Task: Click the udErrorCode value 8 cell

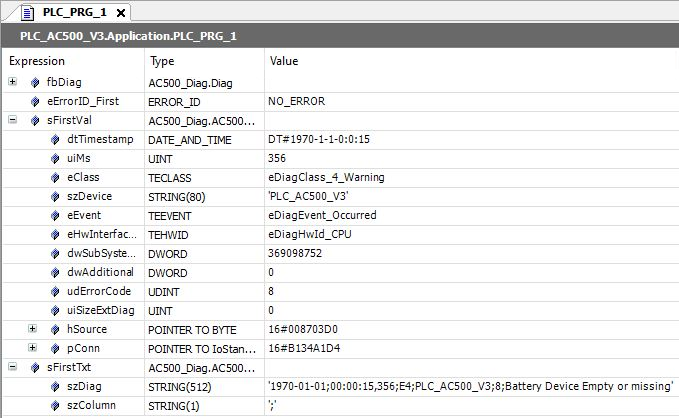Action: pyautogui.click(x=272, y=291)
